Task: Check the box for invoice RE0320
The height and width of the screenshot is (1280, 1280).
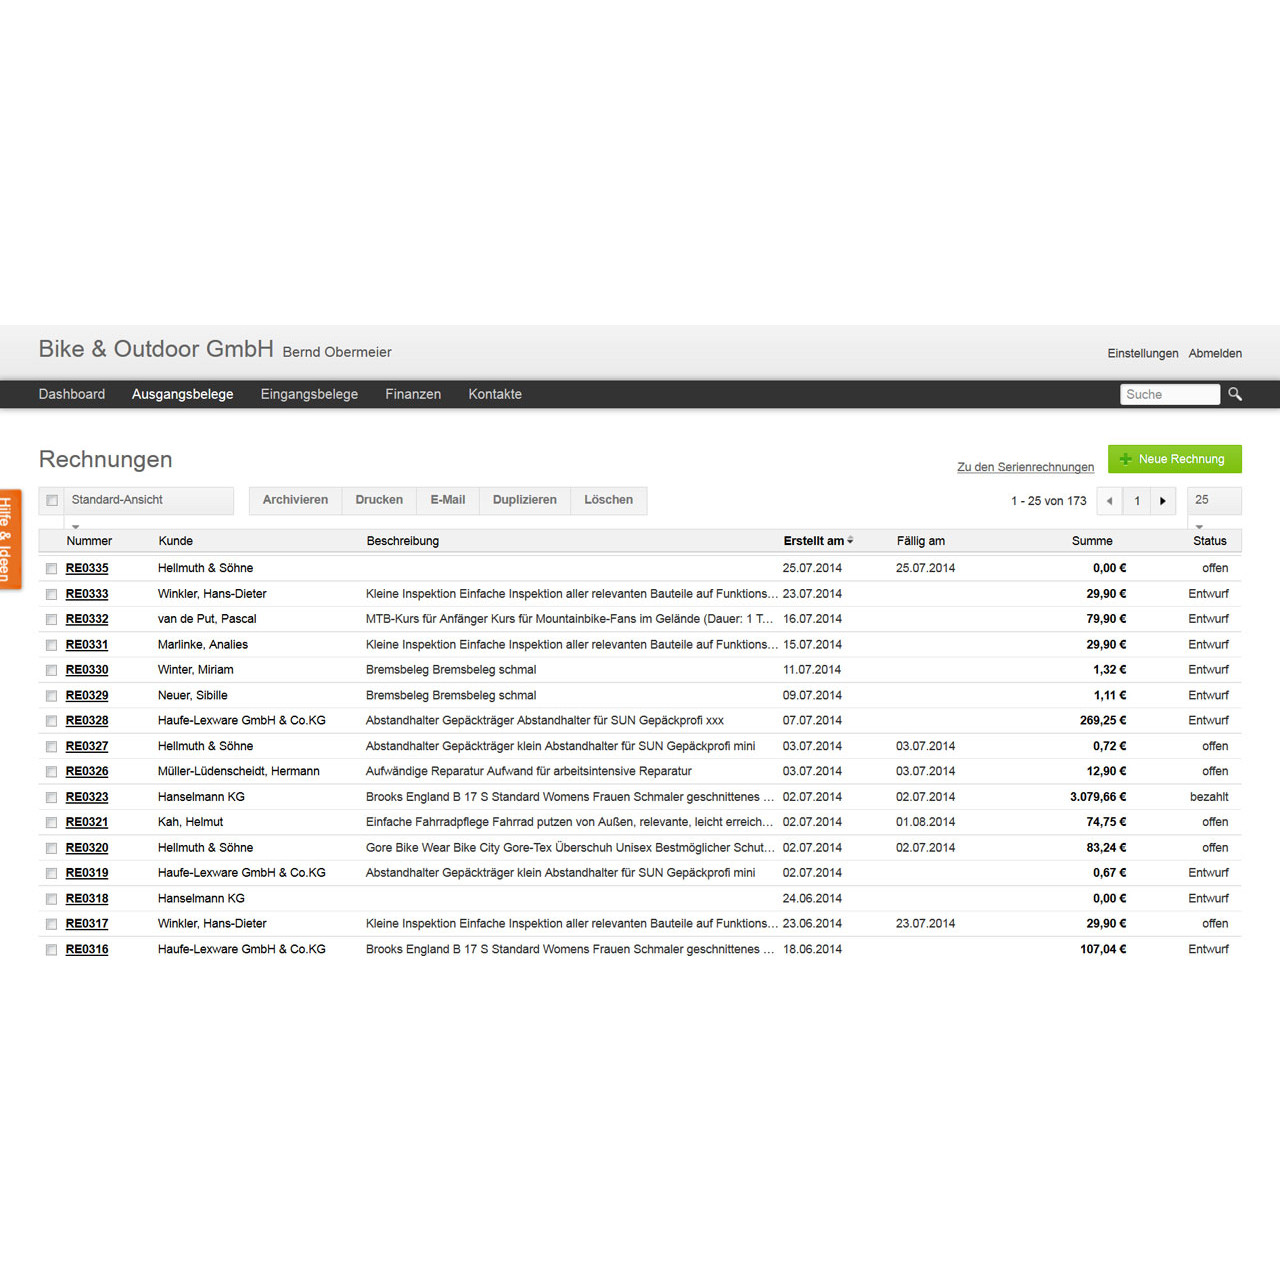Action: tap(51, 848)
